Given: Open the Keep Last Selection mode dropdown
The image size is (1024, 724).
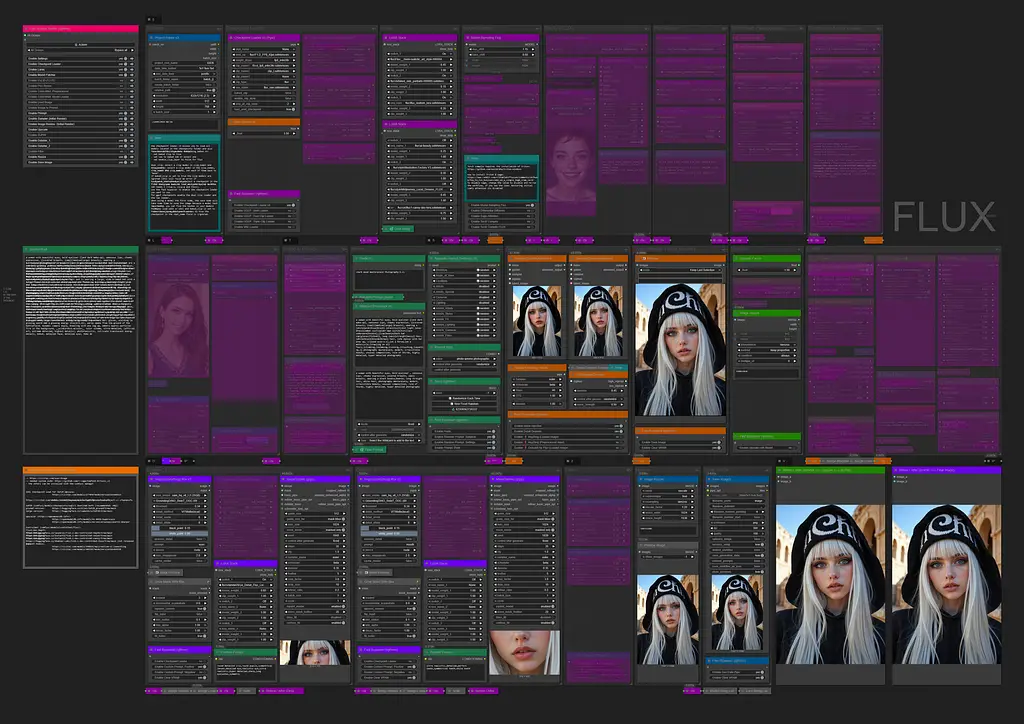Looking at the screenshot, I should click(680, 270).
